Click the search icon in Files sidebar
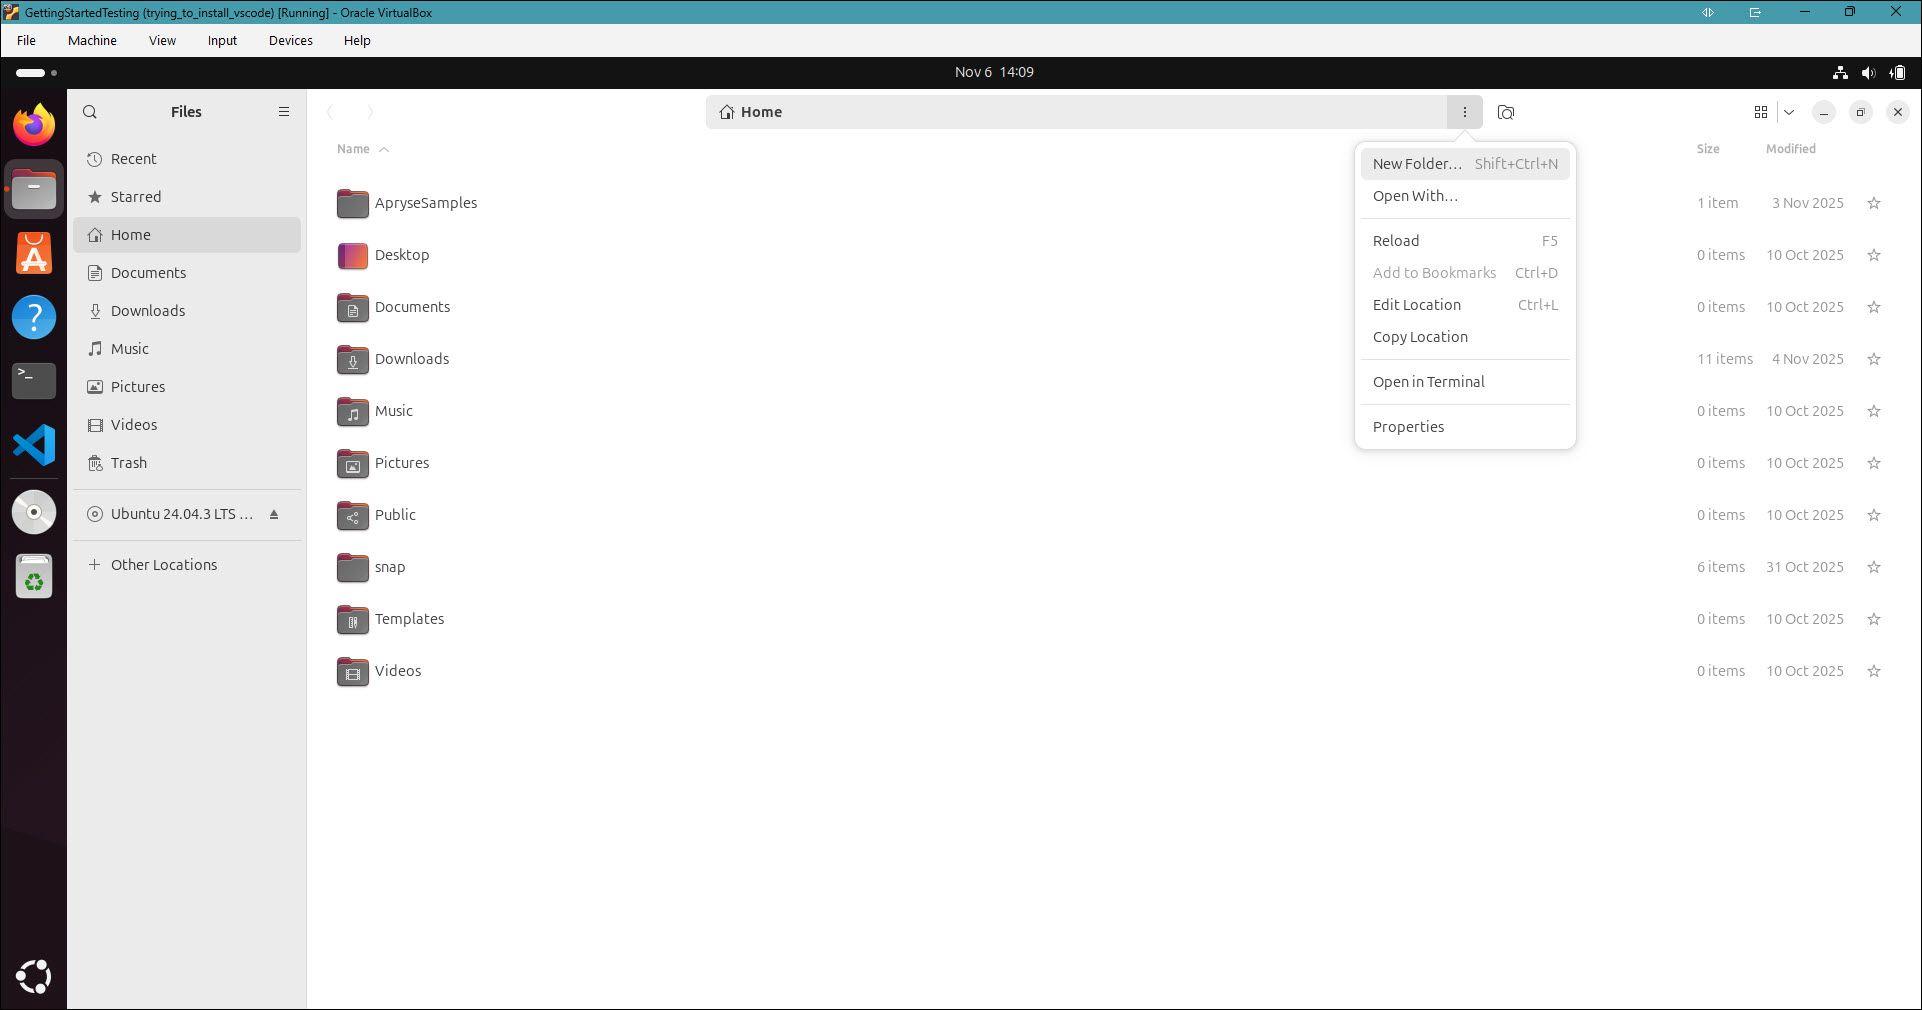The width and height of the screenshot is (1922, 1010). tap(90, 112)
